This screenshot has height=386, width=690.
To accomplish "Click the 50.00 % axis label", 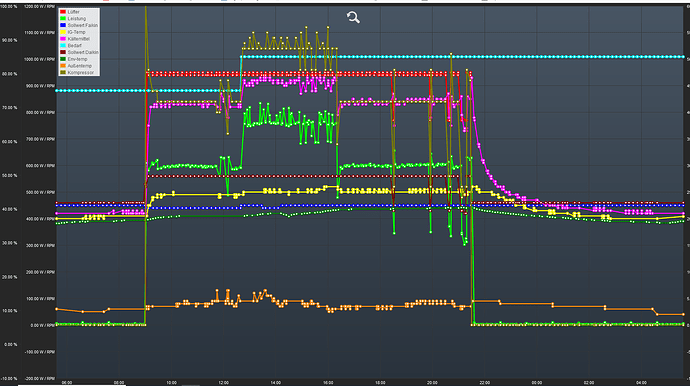I will 10,176.
